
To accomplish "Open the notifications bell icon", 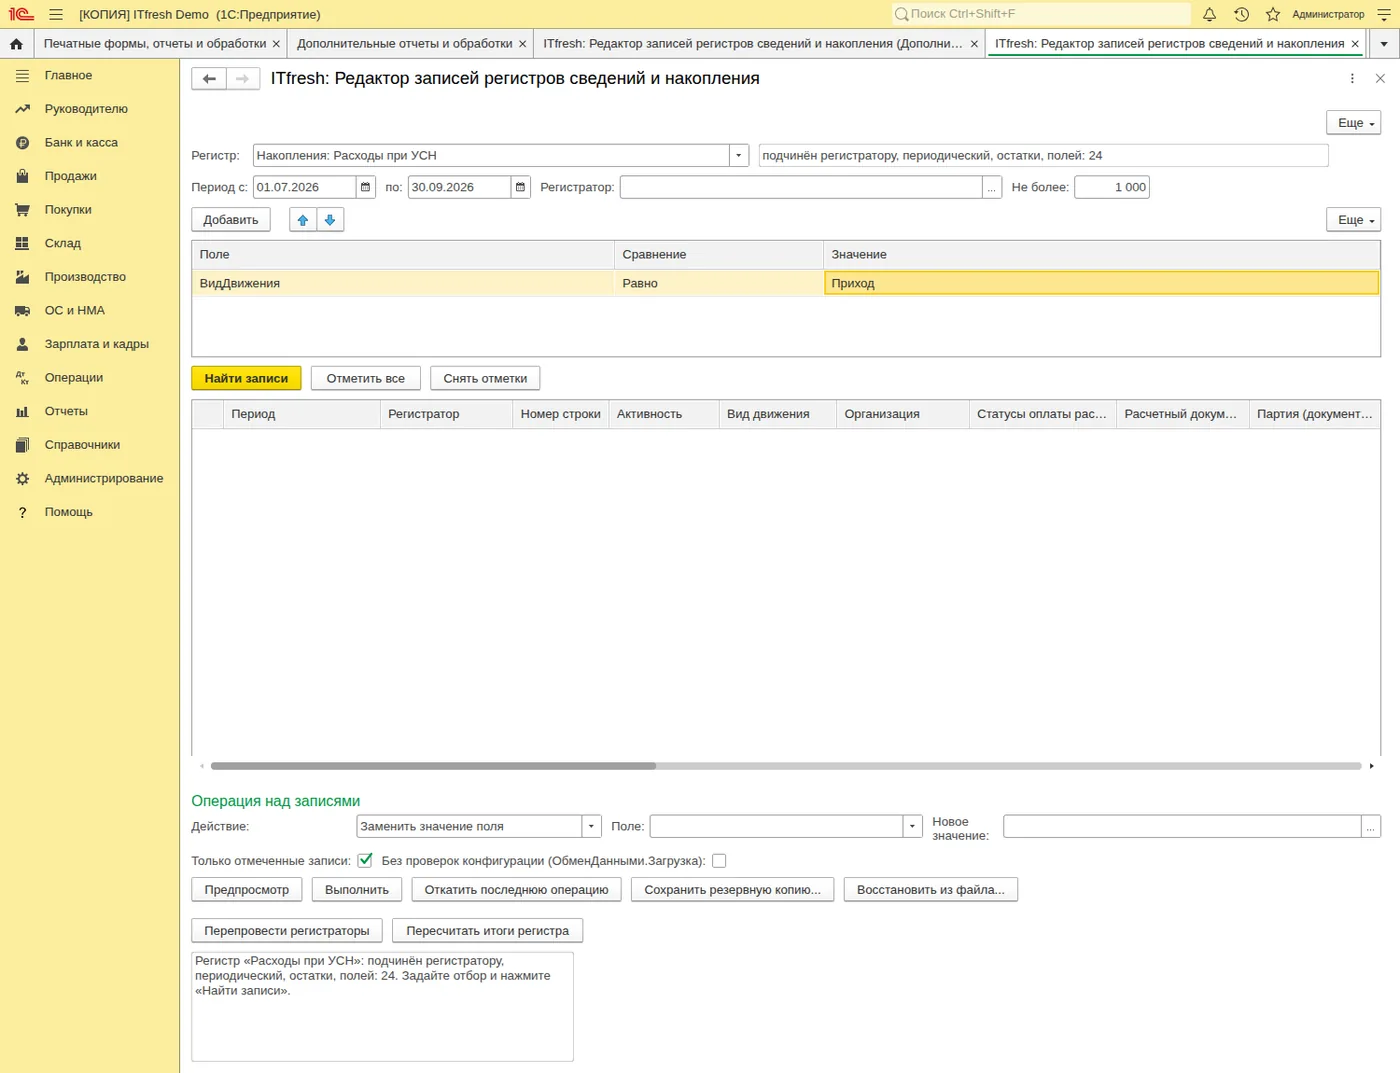I will click(x=1209, y=14).
